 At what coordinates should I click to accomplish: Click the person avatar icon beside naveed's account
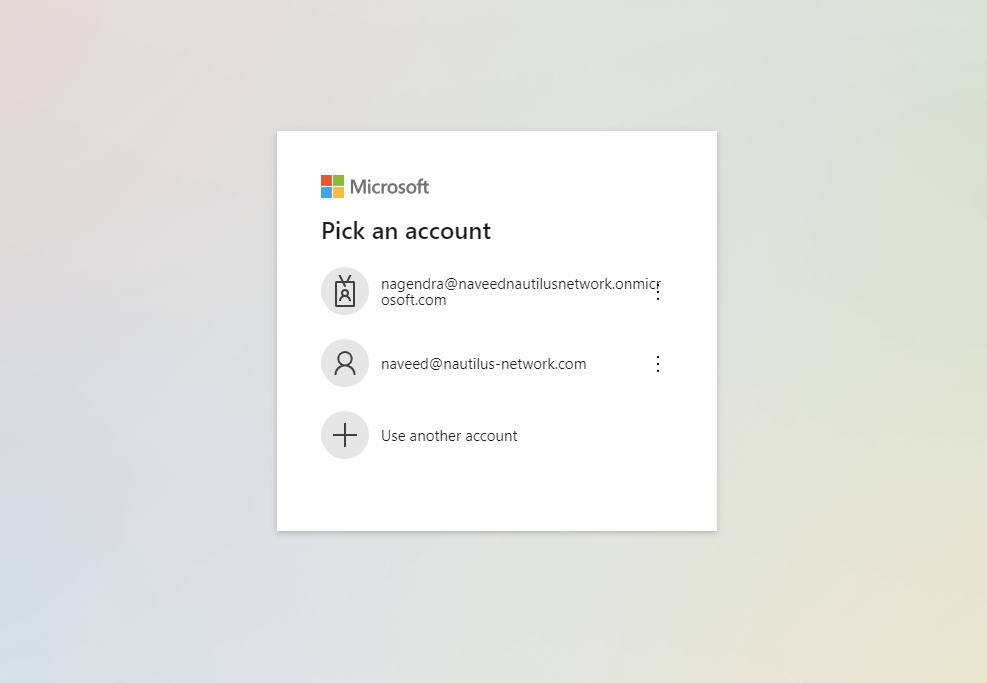point(345,363)
